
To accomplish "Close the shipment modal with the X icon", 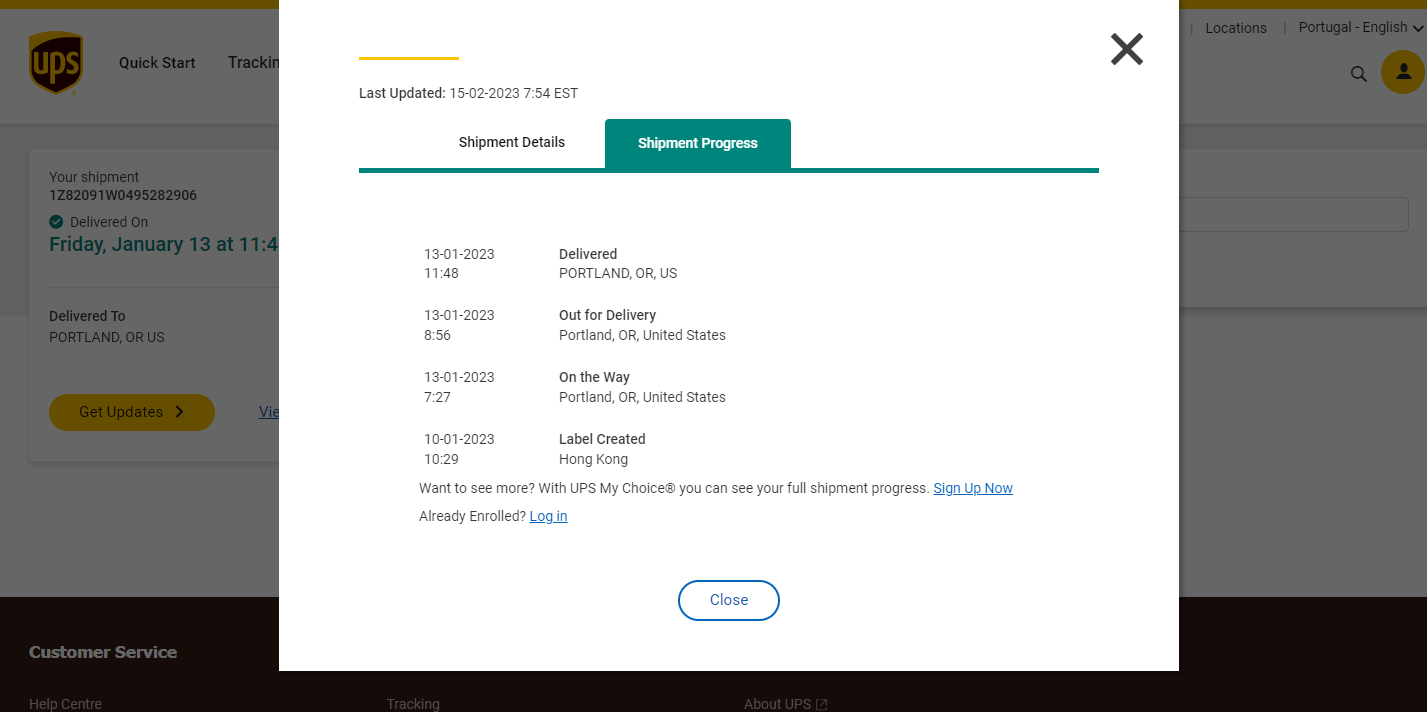I will (x=1127, y=49).
